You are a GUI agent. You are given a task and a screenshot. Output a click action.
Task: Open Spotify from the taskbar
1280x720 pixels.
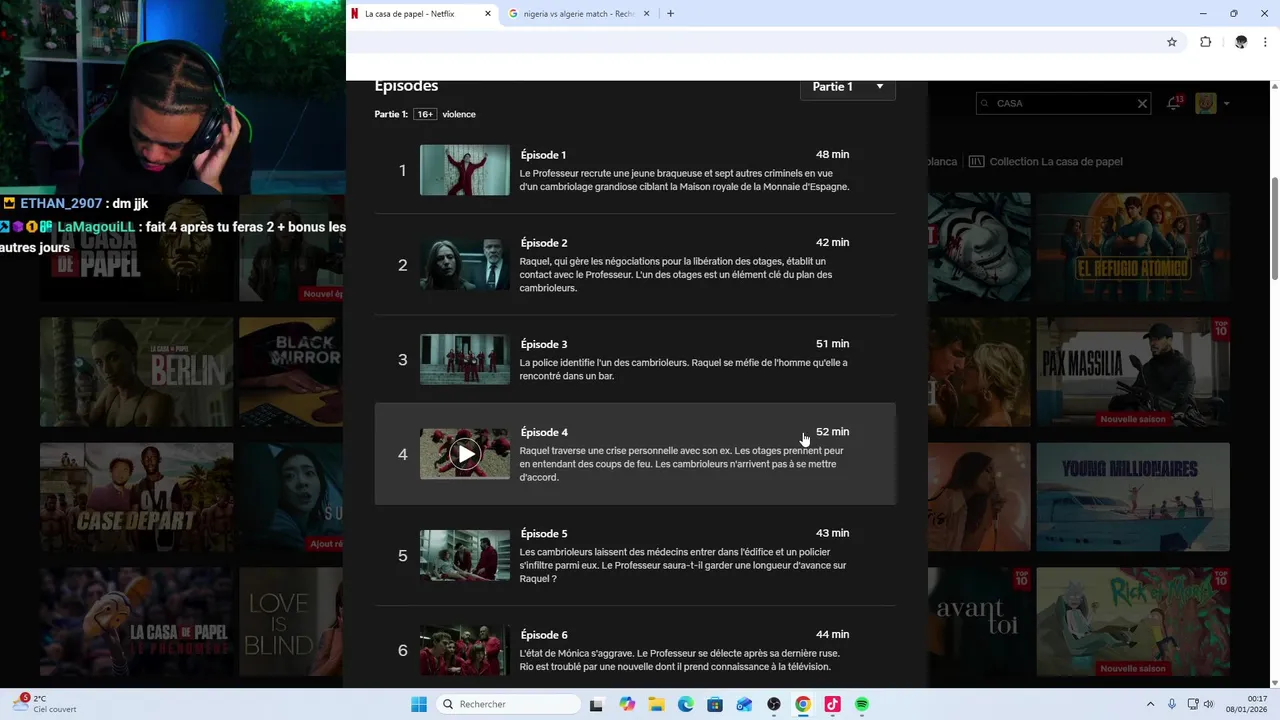pyautogui.click(x=861, y=704)
